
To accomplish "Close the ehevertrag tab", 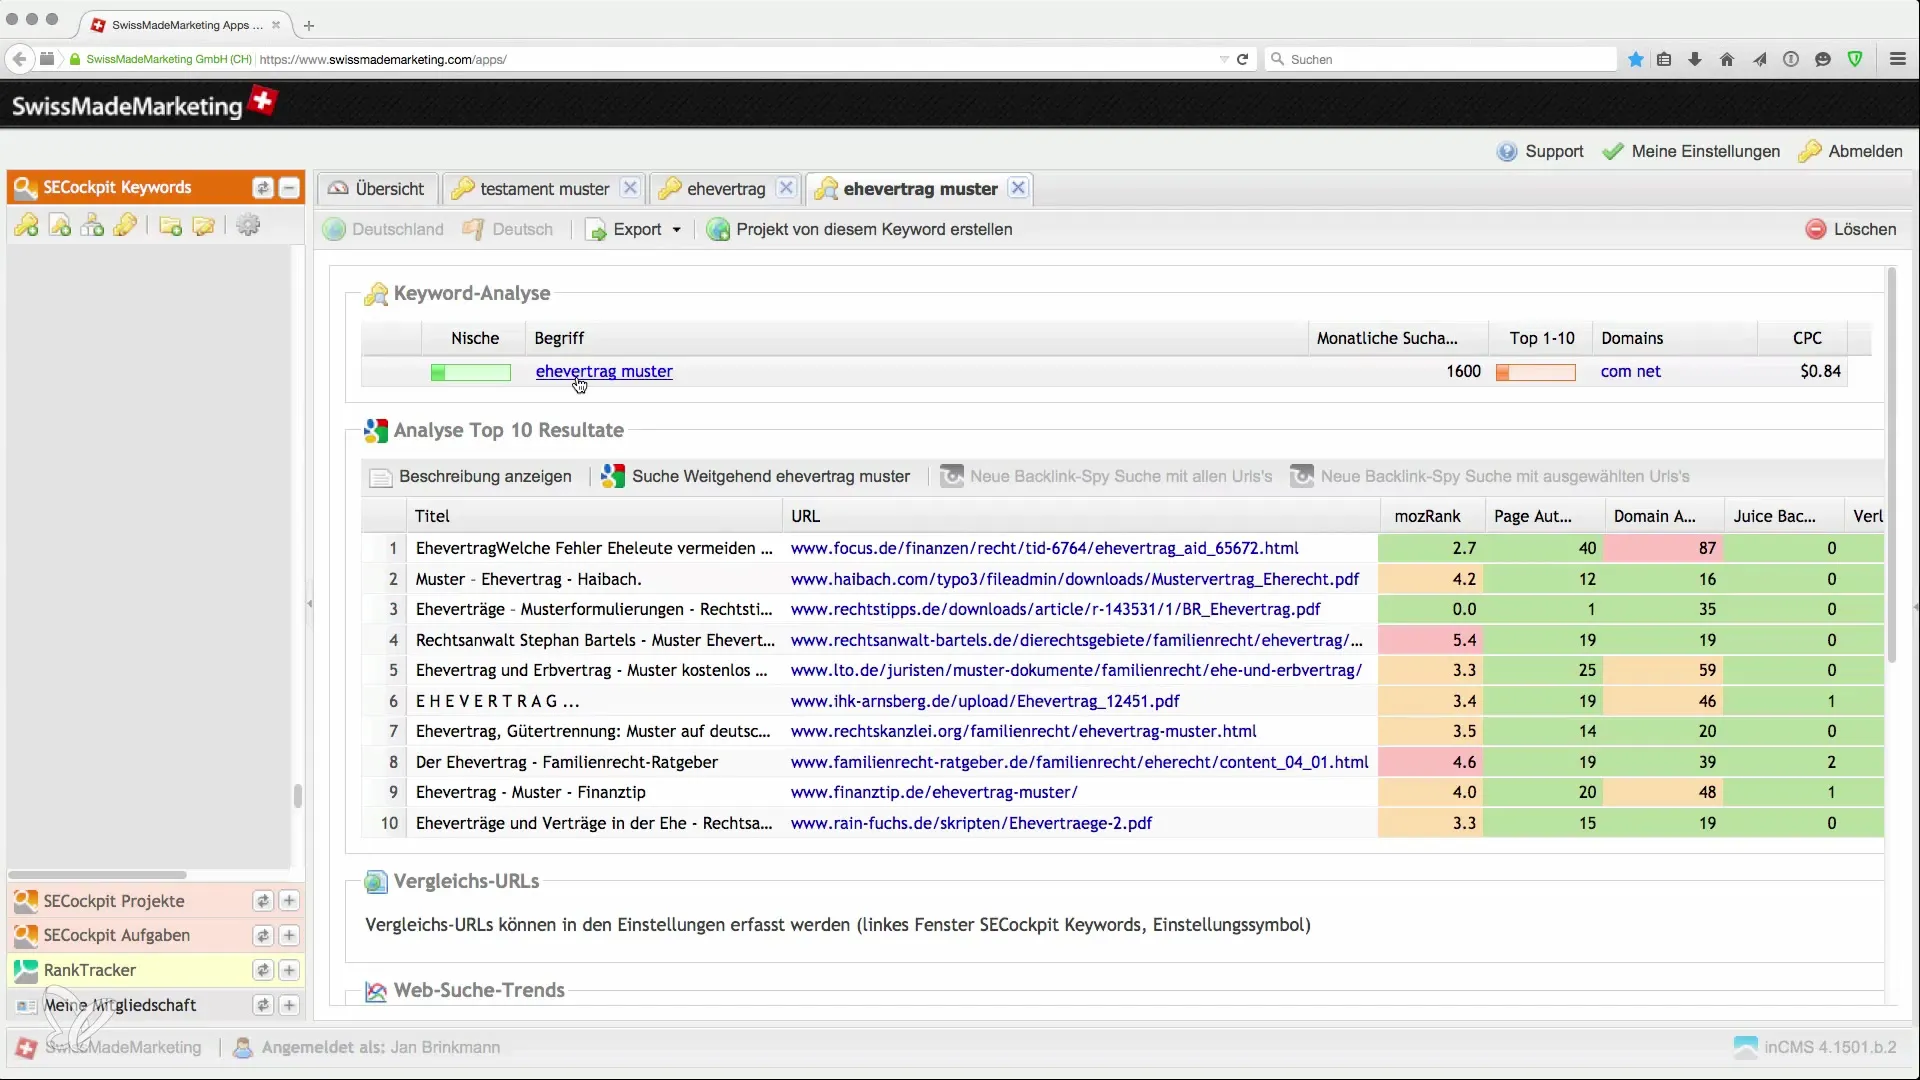I will pyautogui.click(x=787, y=188).
